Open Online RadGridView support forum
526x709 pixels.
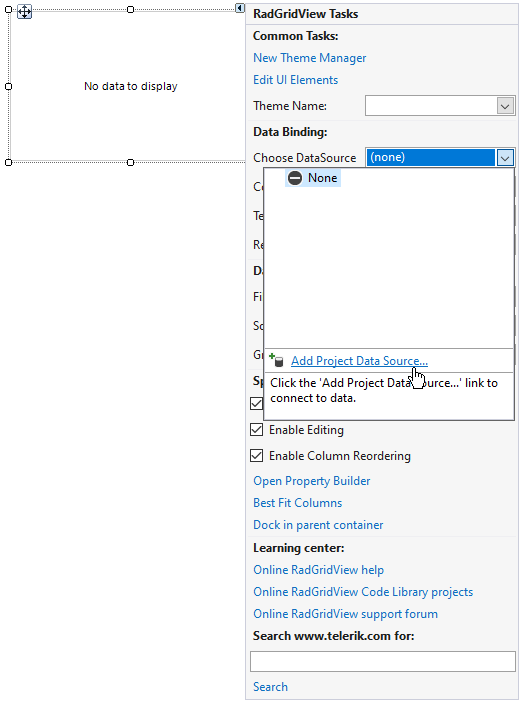tap(345, 614)
